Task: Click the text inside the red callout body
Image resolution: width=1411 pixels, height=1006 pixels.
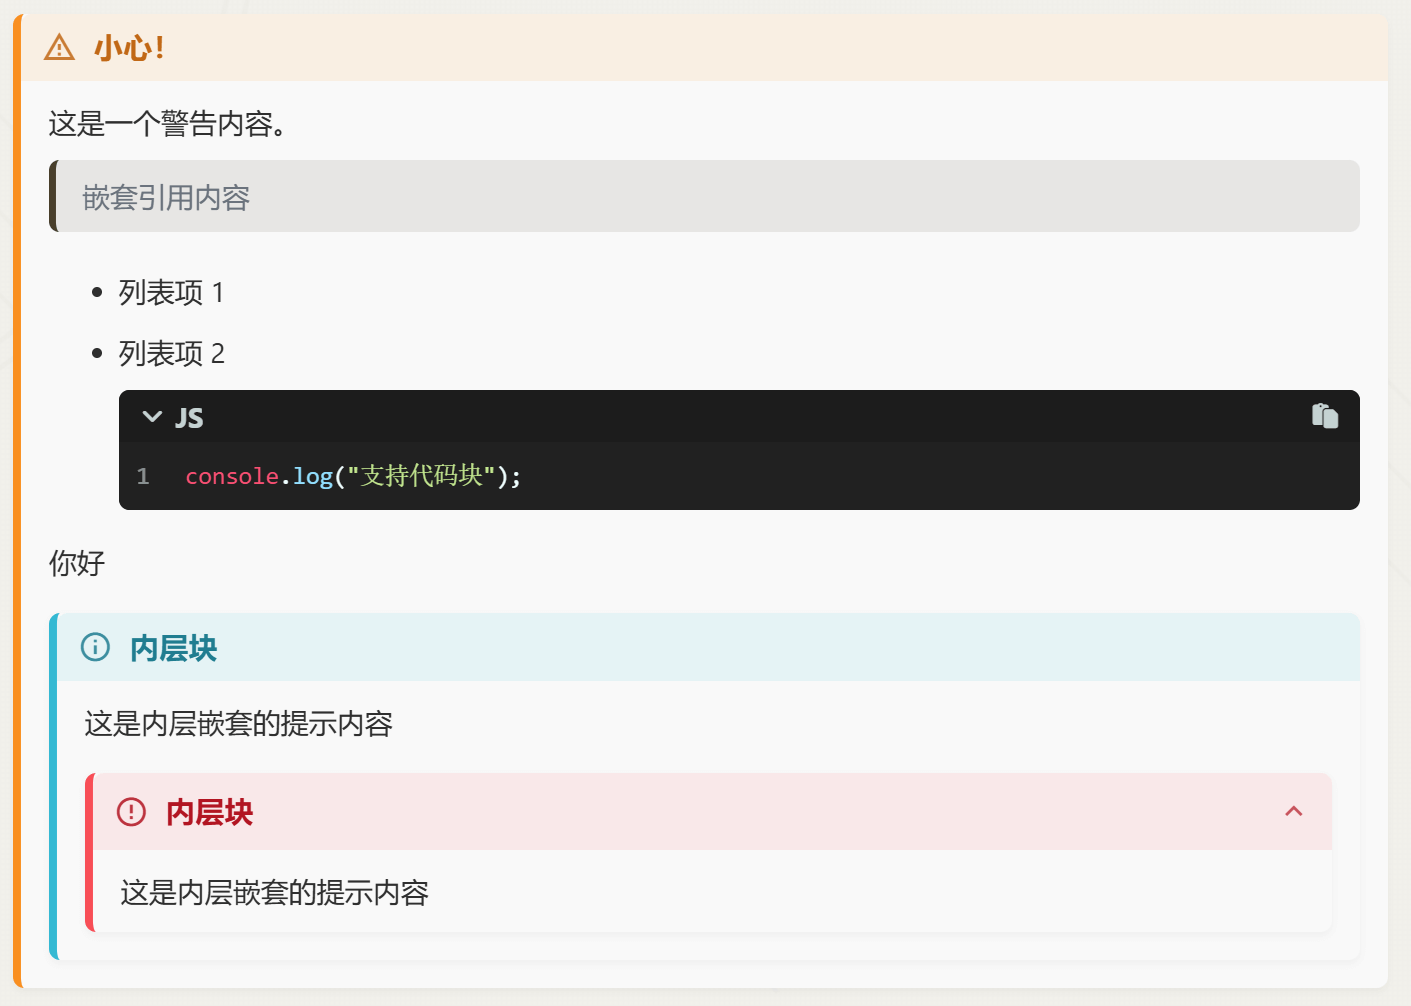Action: [274, 892]
